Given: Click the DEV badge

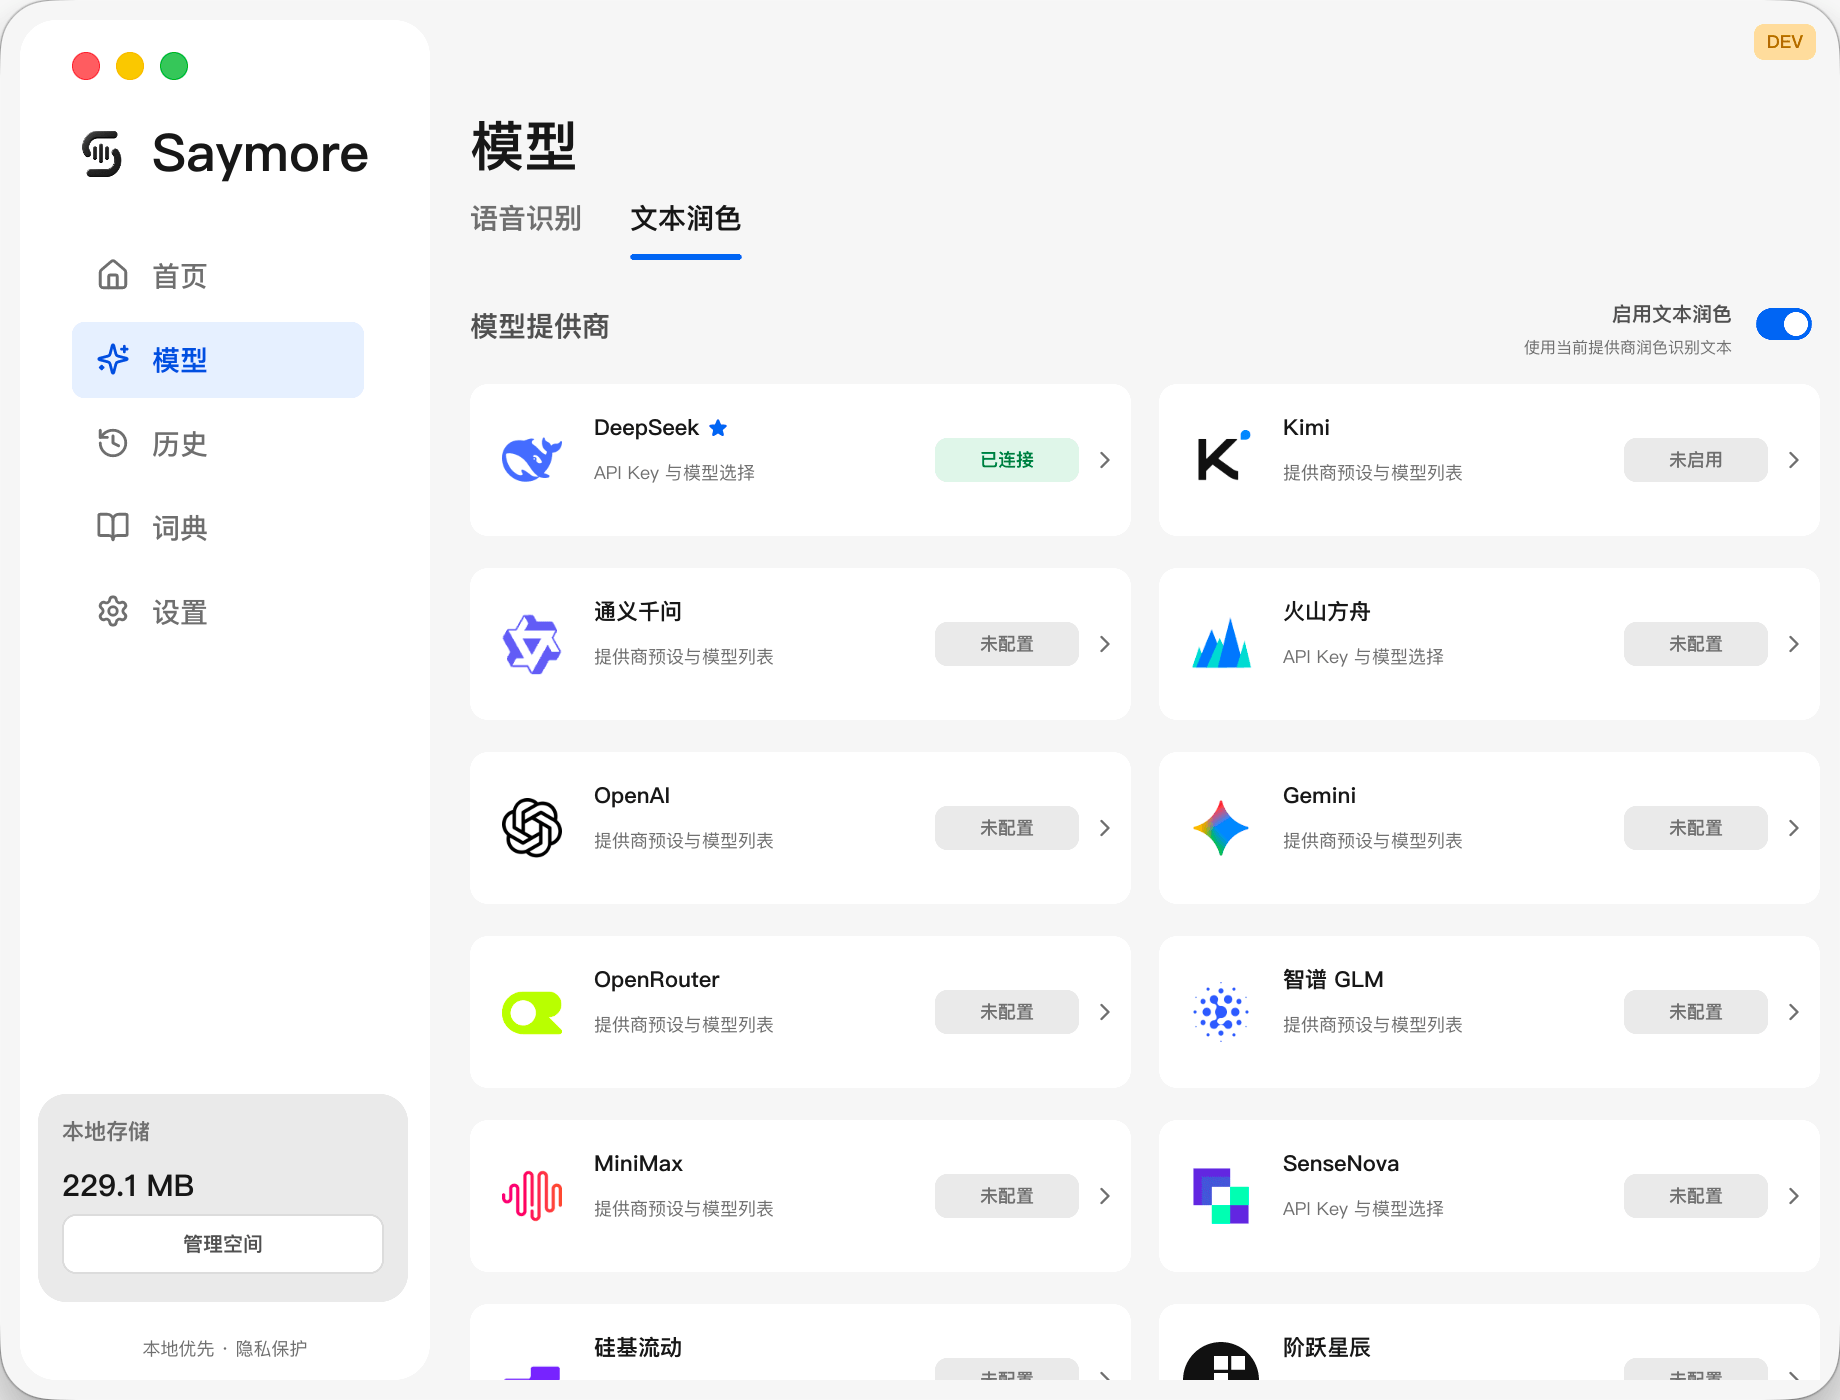Looking at the screenshot, I should pyautogui.click(x=1785, y=42).
